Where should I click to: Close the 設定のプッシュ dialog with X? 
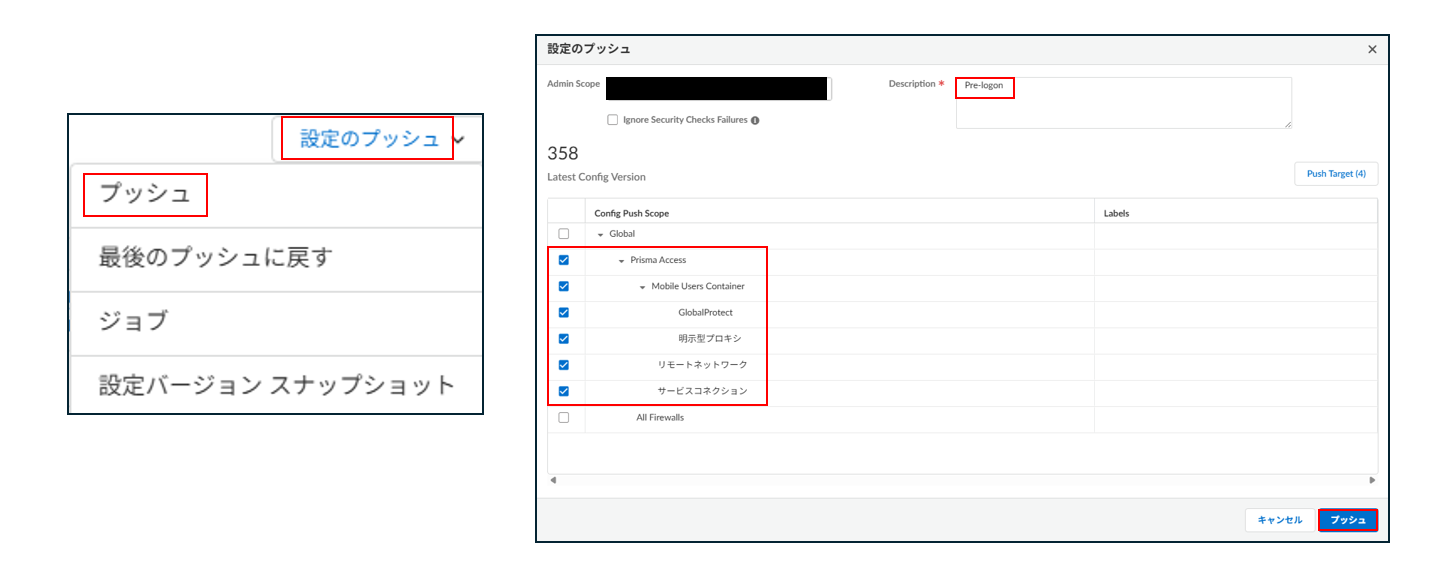coord(1372,49)
